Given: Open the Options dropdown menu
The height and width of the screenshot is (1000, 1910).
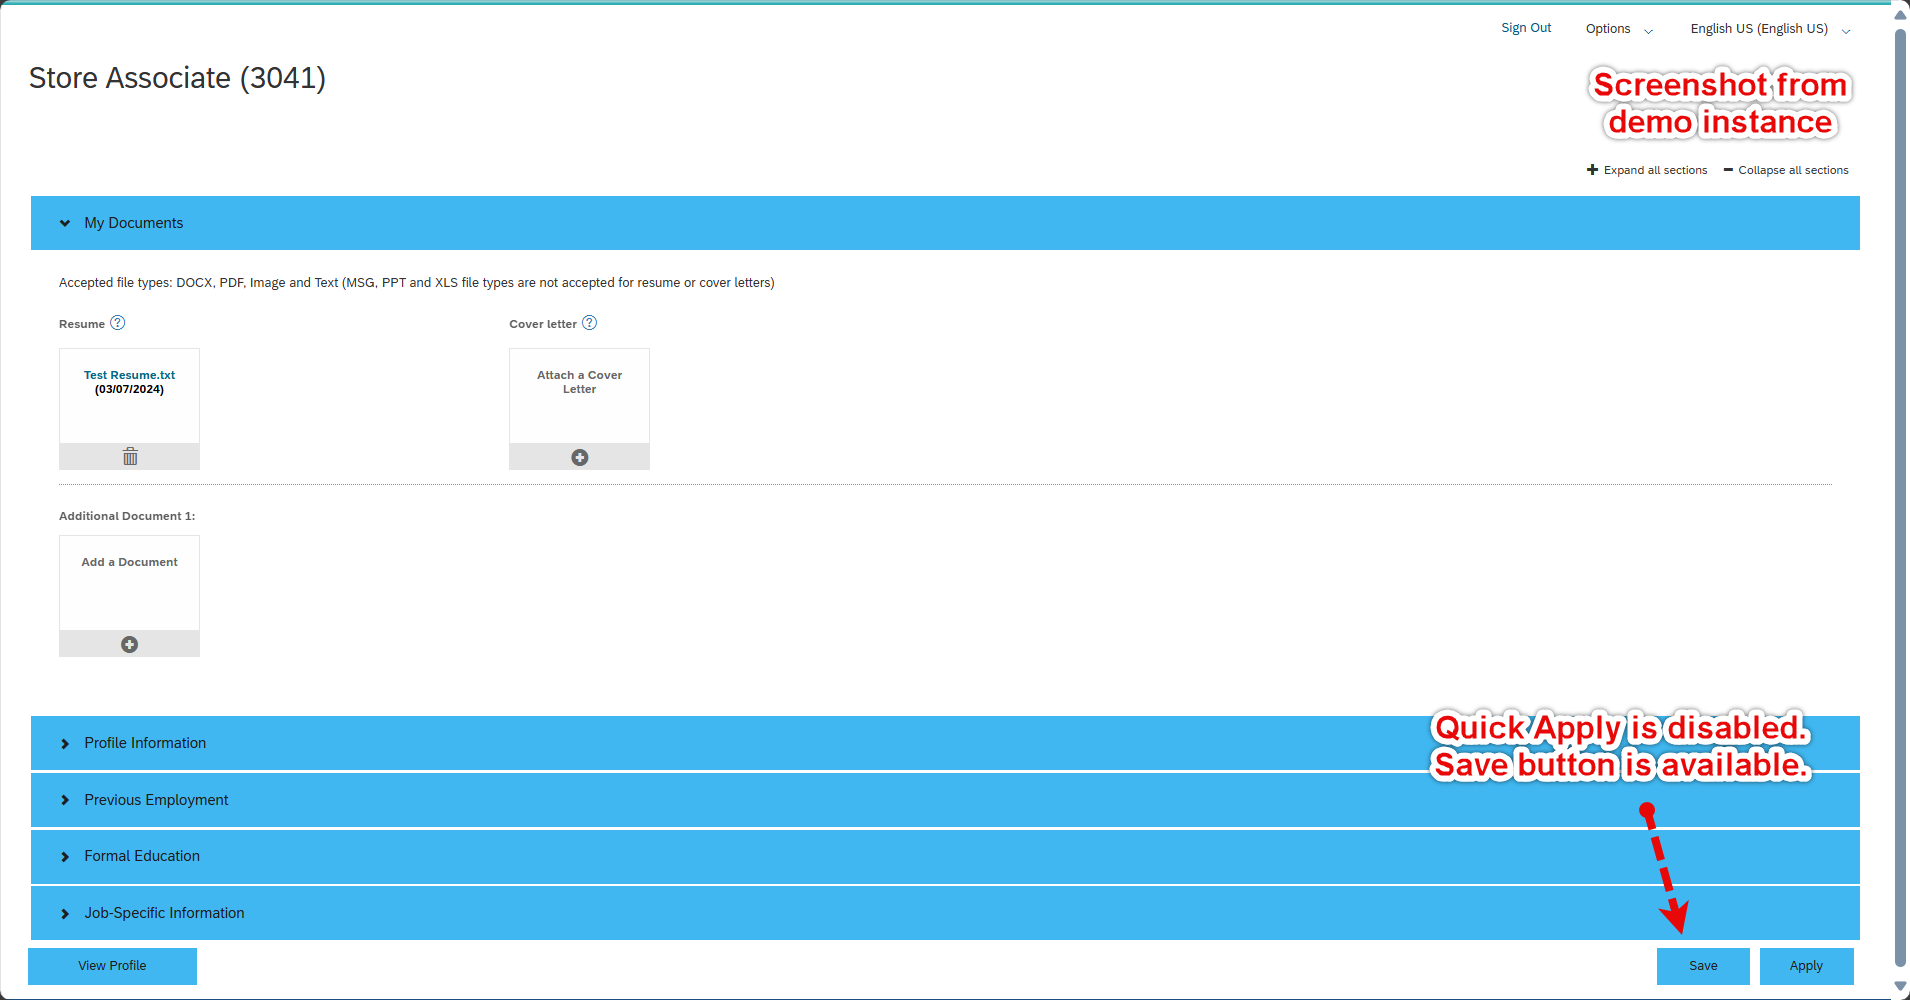Looking at the screenshot, I should click(x=1619, y=29).
